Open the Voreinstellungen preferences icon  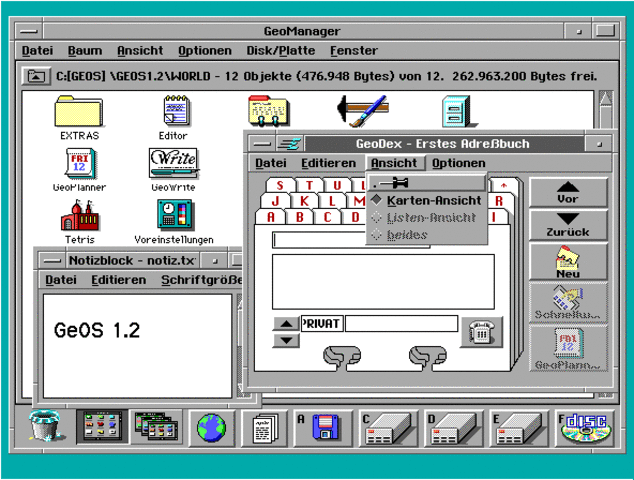click(175, 215)
